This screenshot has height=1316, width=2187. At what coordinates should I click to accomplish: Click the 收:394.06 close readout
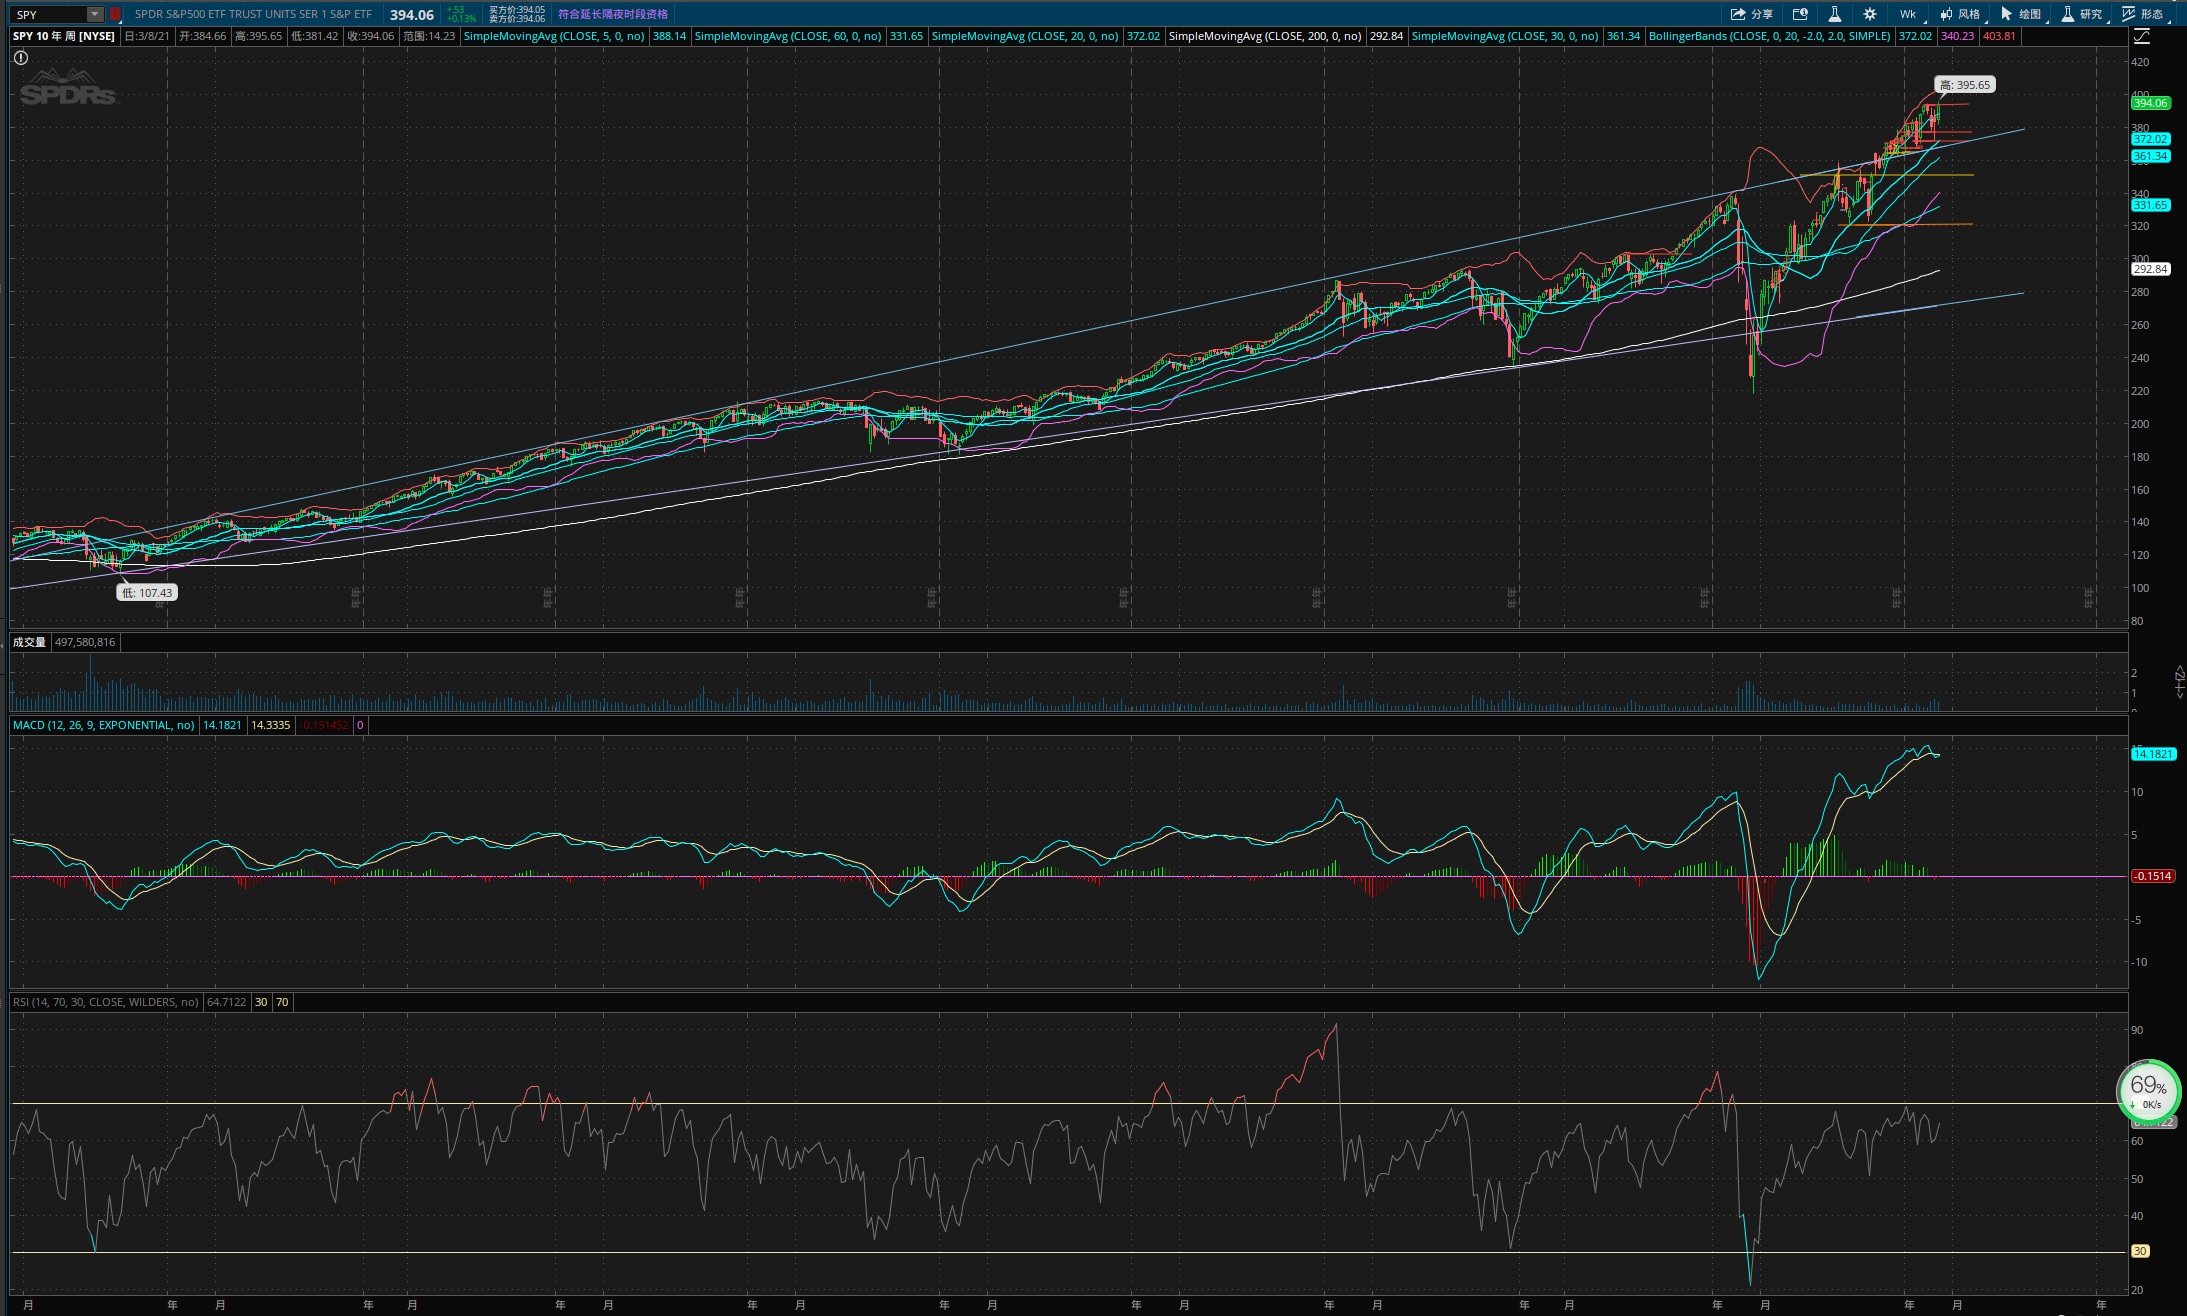point(371,36)
